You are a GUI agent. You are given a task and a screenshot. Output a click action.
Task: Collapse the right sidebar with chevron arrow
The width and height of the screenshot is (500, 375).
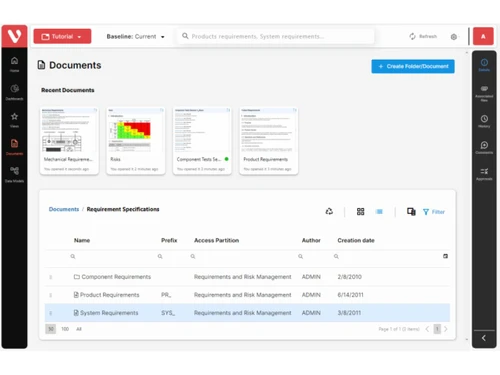[484, 338]
